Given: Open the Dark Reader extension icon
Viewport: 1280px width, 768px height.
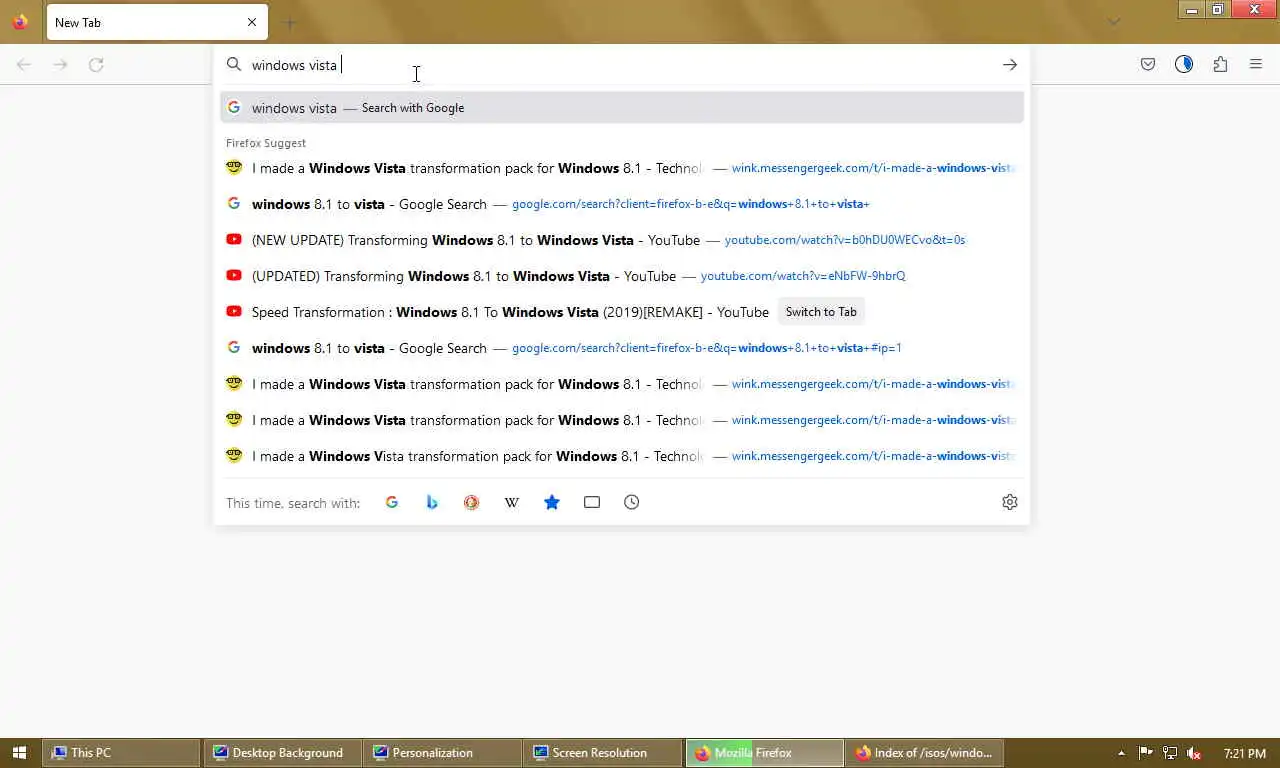Looking at the screenshot, I should [x=1184, y=64].
